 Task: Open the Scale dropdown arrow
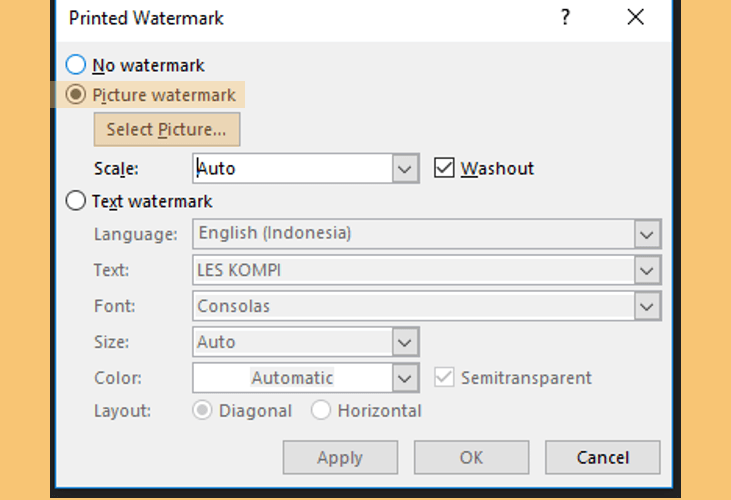[405, 168]
